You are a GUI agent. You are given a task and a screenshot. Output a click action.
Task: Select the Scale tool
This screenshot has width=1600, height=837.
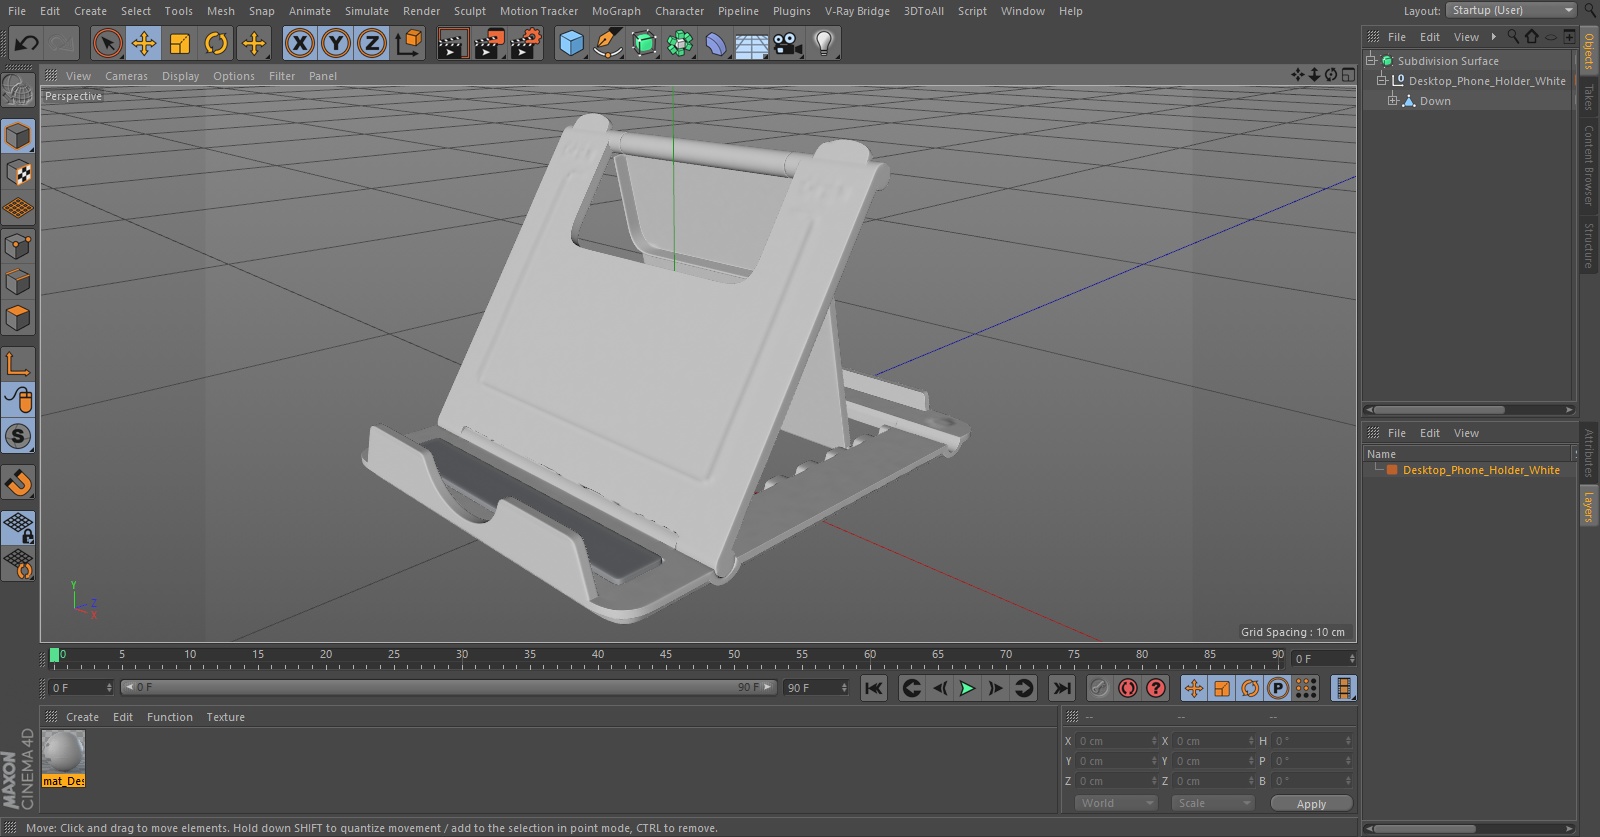coord(180,43)
